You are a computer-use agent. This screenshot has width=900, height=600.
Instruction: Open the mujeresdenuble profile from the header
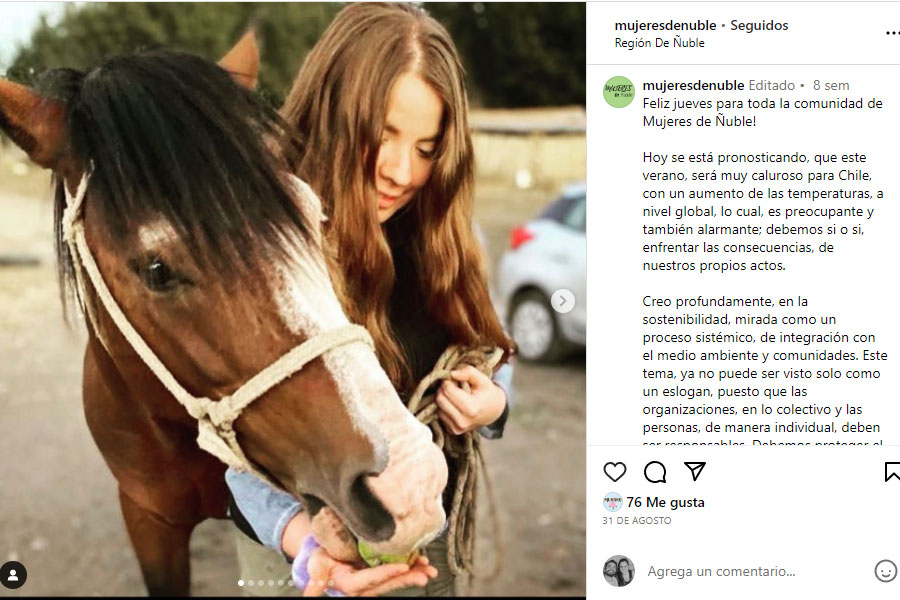(666, 25)
